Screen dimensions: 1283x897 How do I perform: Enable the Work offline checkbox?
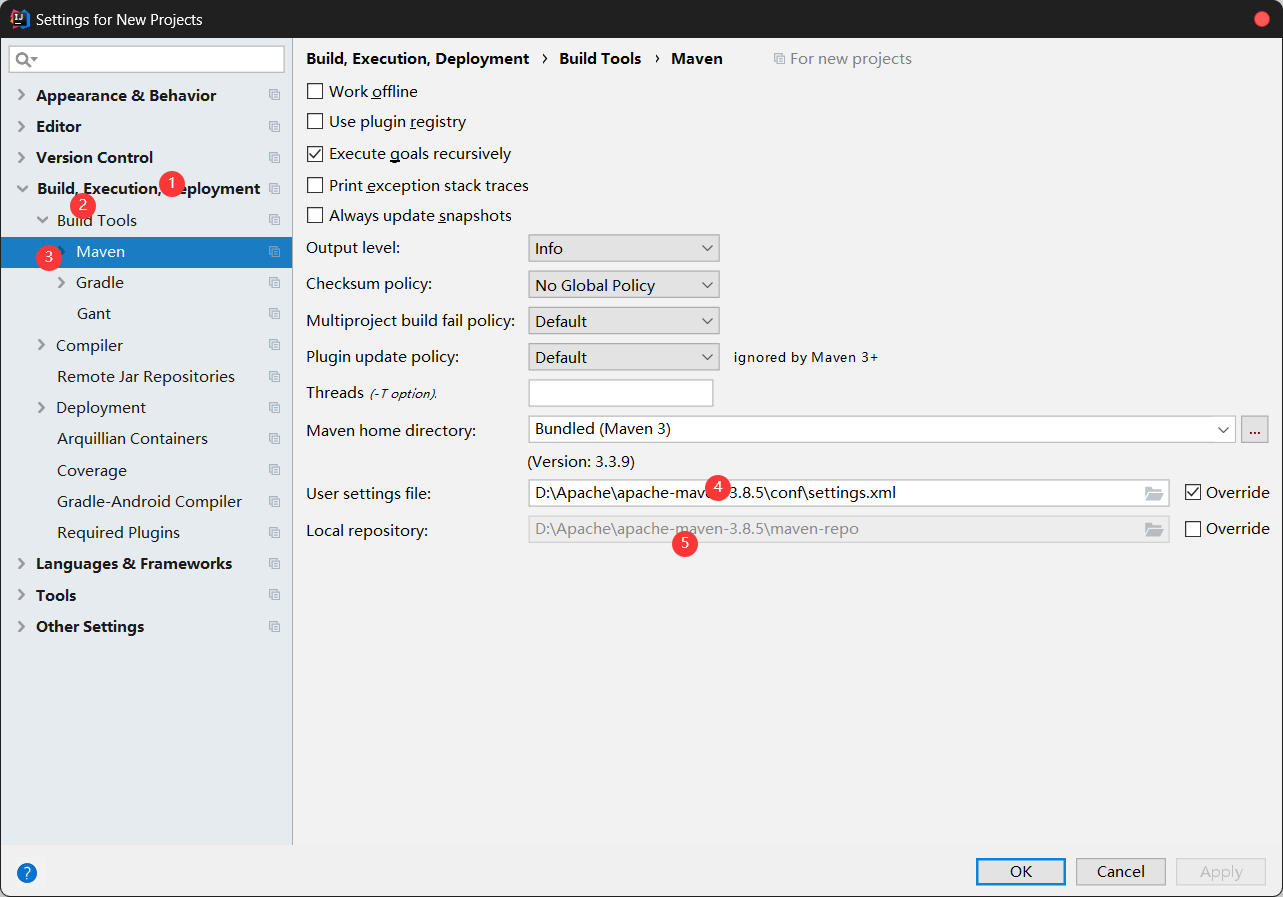point(315,91)
